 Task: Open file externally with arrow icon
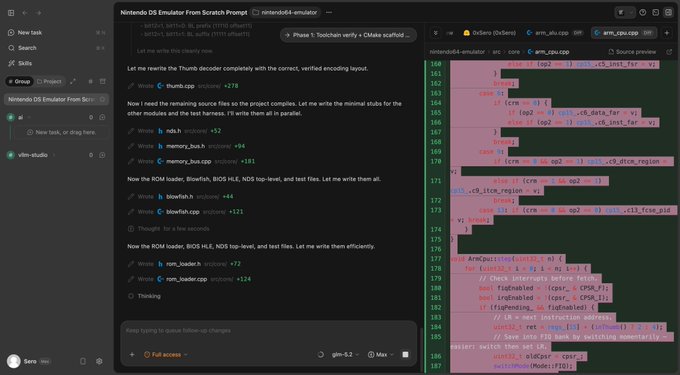coord(669,52)
